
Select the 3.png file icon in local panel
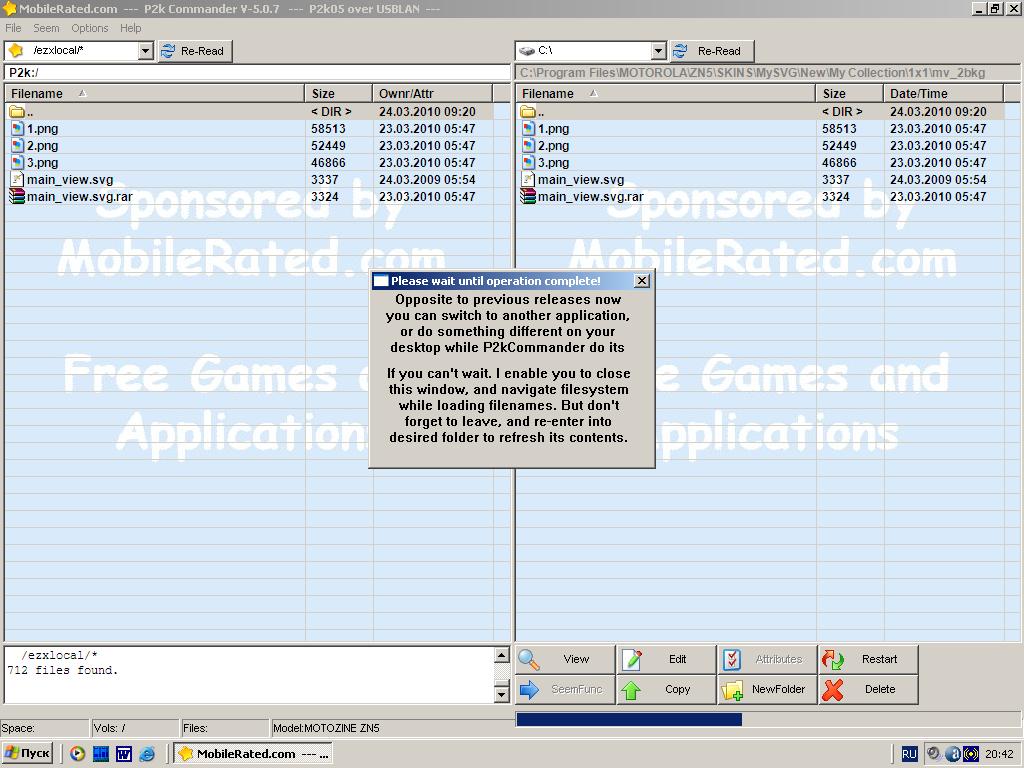(x=528, y=163)
